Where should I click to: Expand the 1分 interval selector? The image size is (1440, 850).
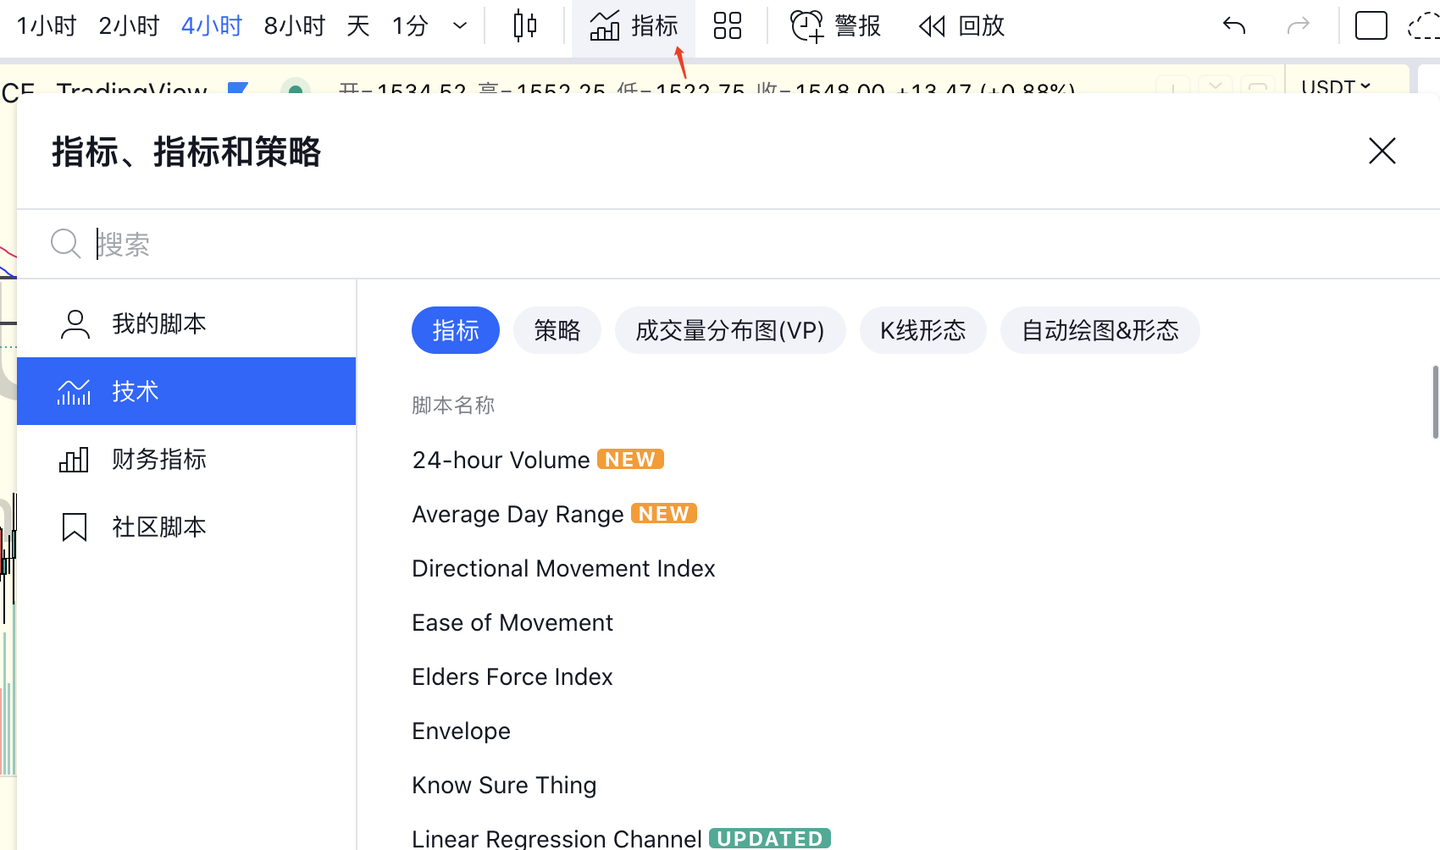point(410,26)
